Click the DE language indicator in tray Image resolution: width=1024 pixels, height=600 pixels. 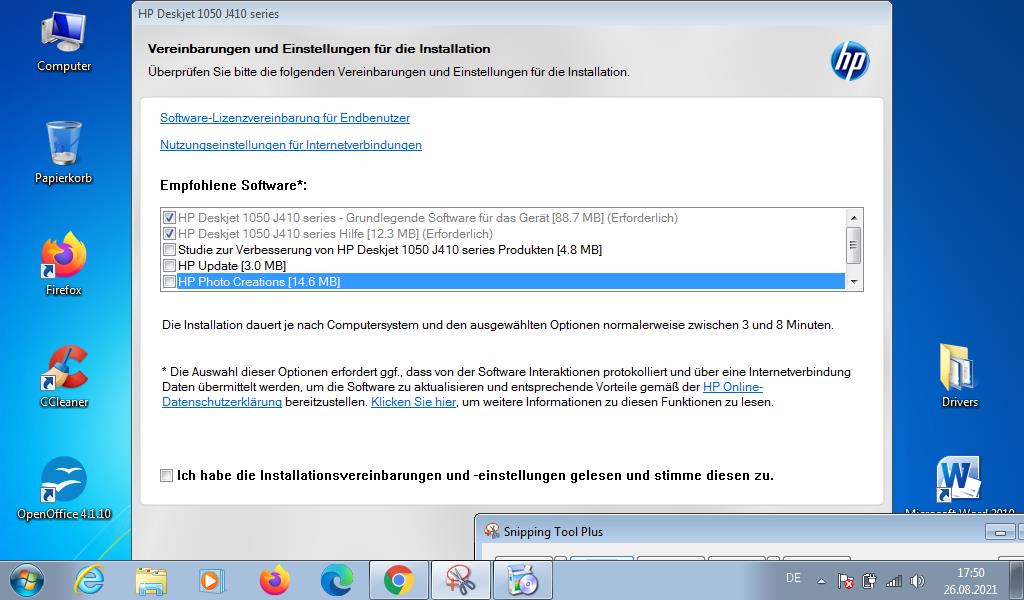coord(793,578)
